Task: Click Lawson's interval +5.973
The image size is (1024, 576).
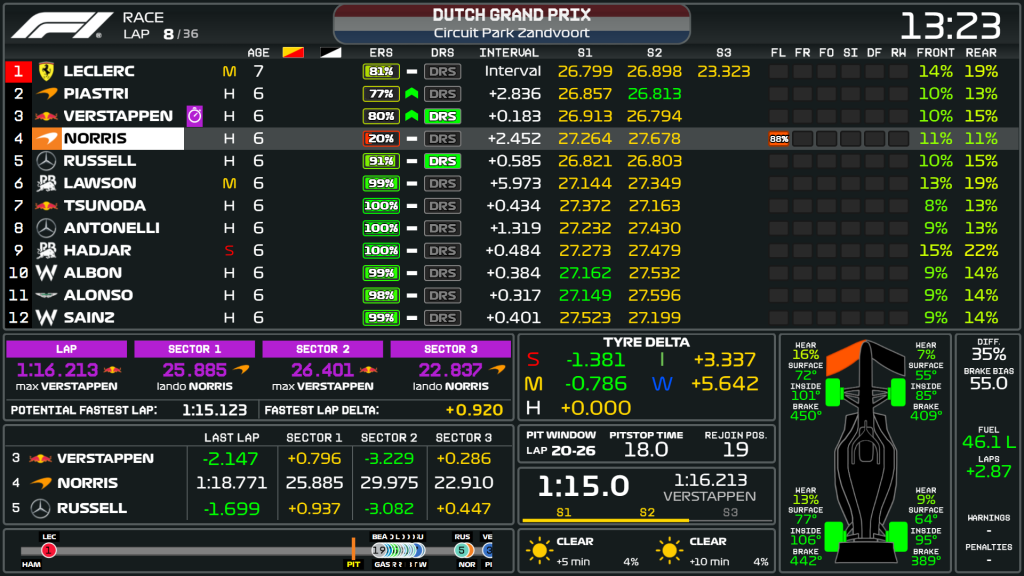Action: click(515, 184)
